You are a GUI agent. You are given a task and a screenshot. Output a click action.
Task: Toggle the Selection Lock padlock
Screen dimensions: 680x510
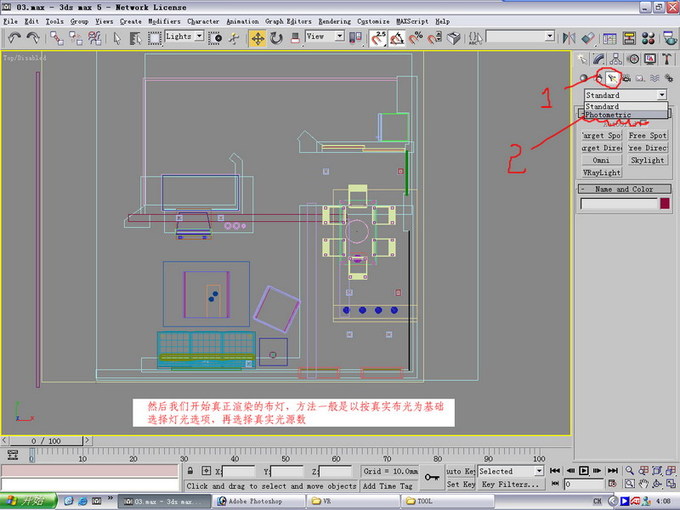click(190, 471)
